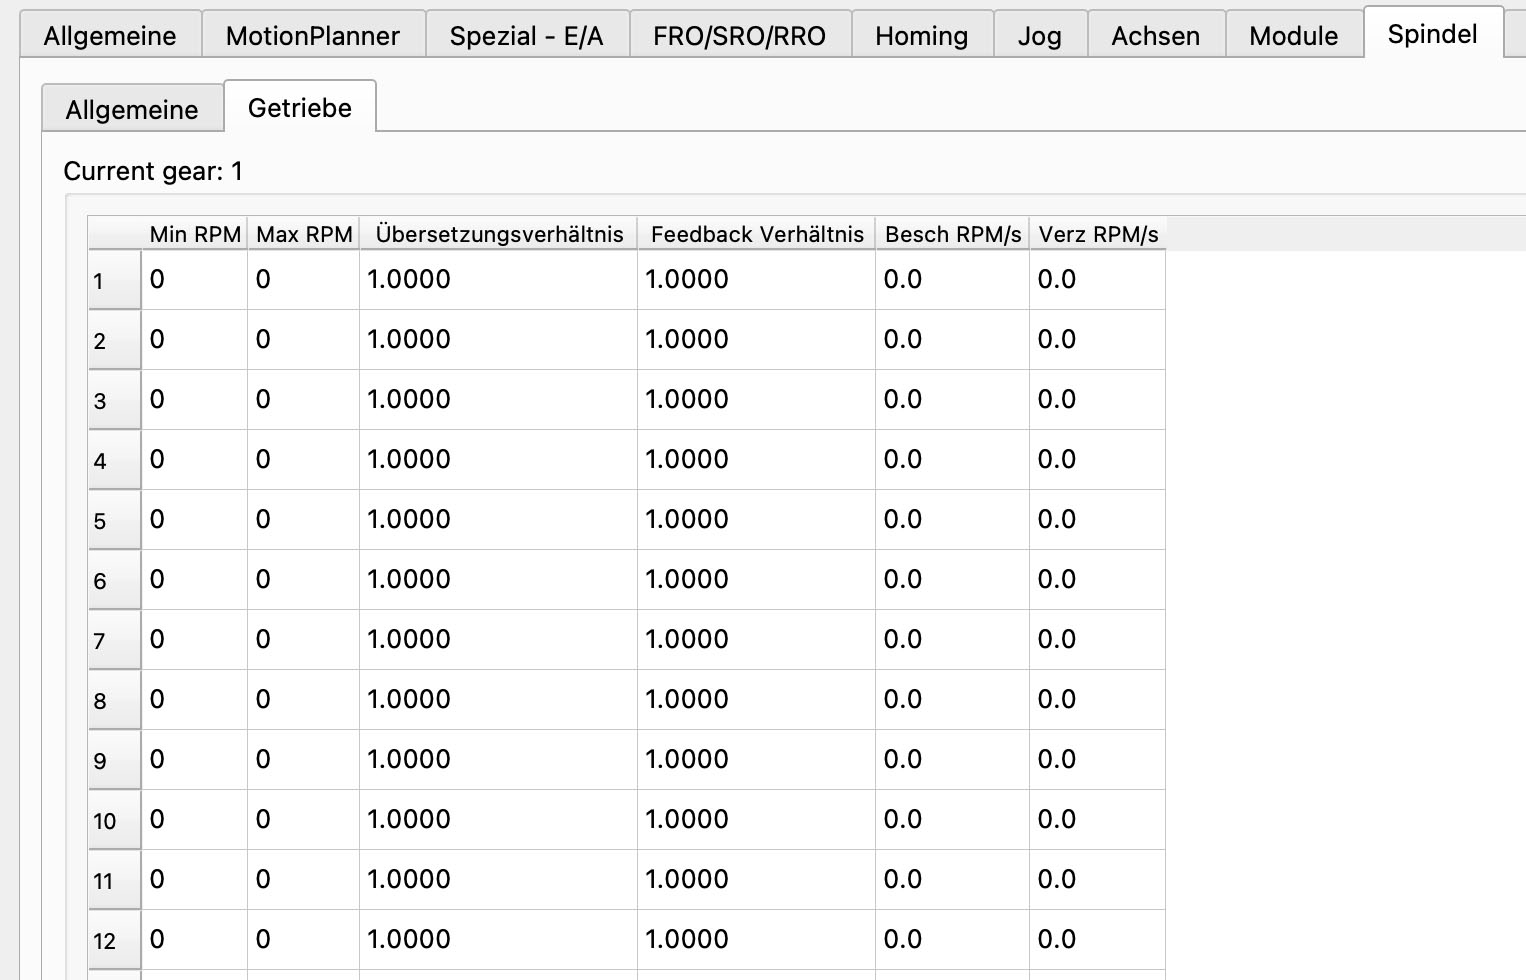
Task: Switch to the Achsen tab
Action: [x=1155, y=36]
